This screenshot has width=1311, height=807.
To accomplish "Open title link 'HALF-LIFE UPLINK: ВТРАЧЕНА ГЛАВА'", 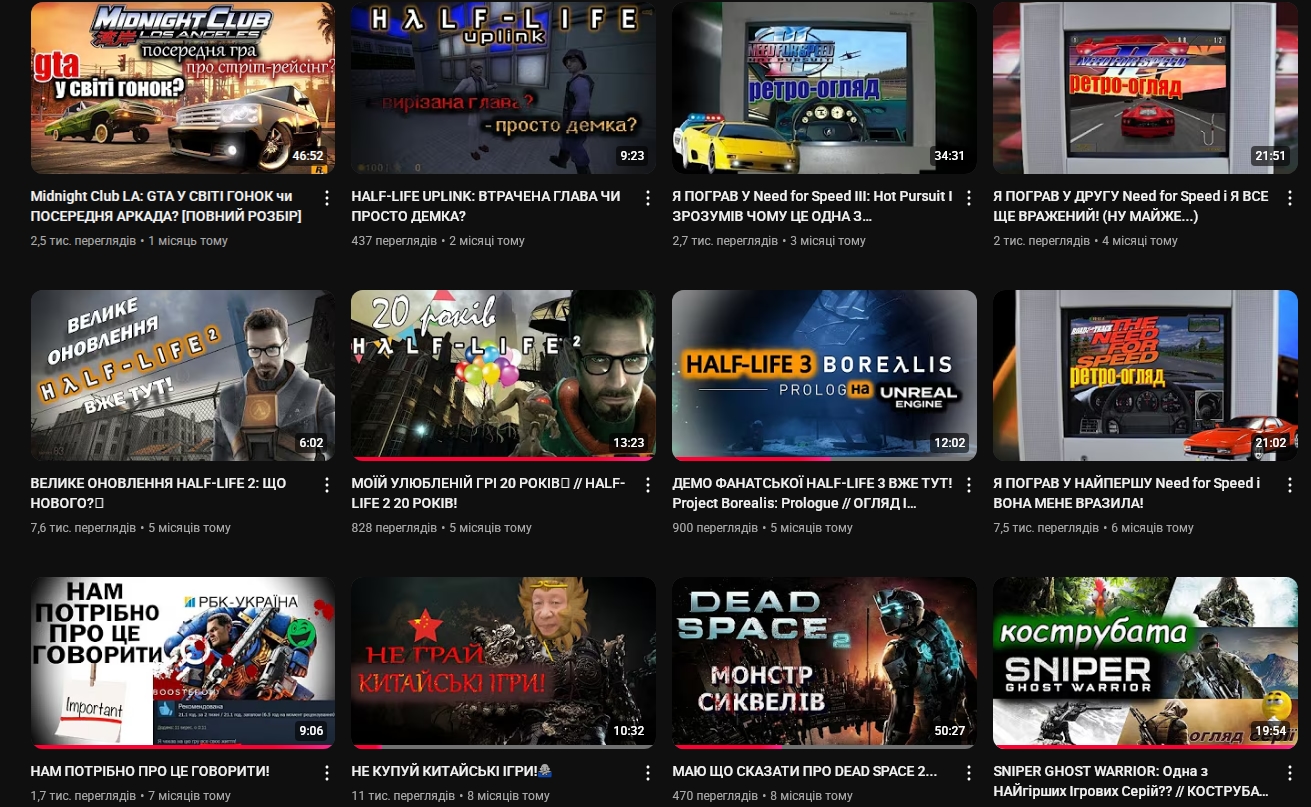I will pyautogui.click(x=486, y=206).
